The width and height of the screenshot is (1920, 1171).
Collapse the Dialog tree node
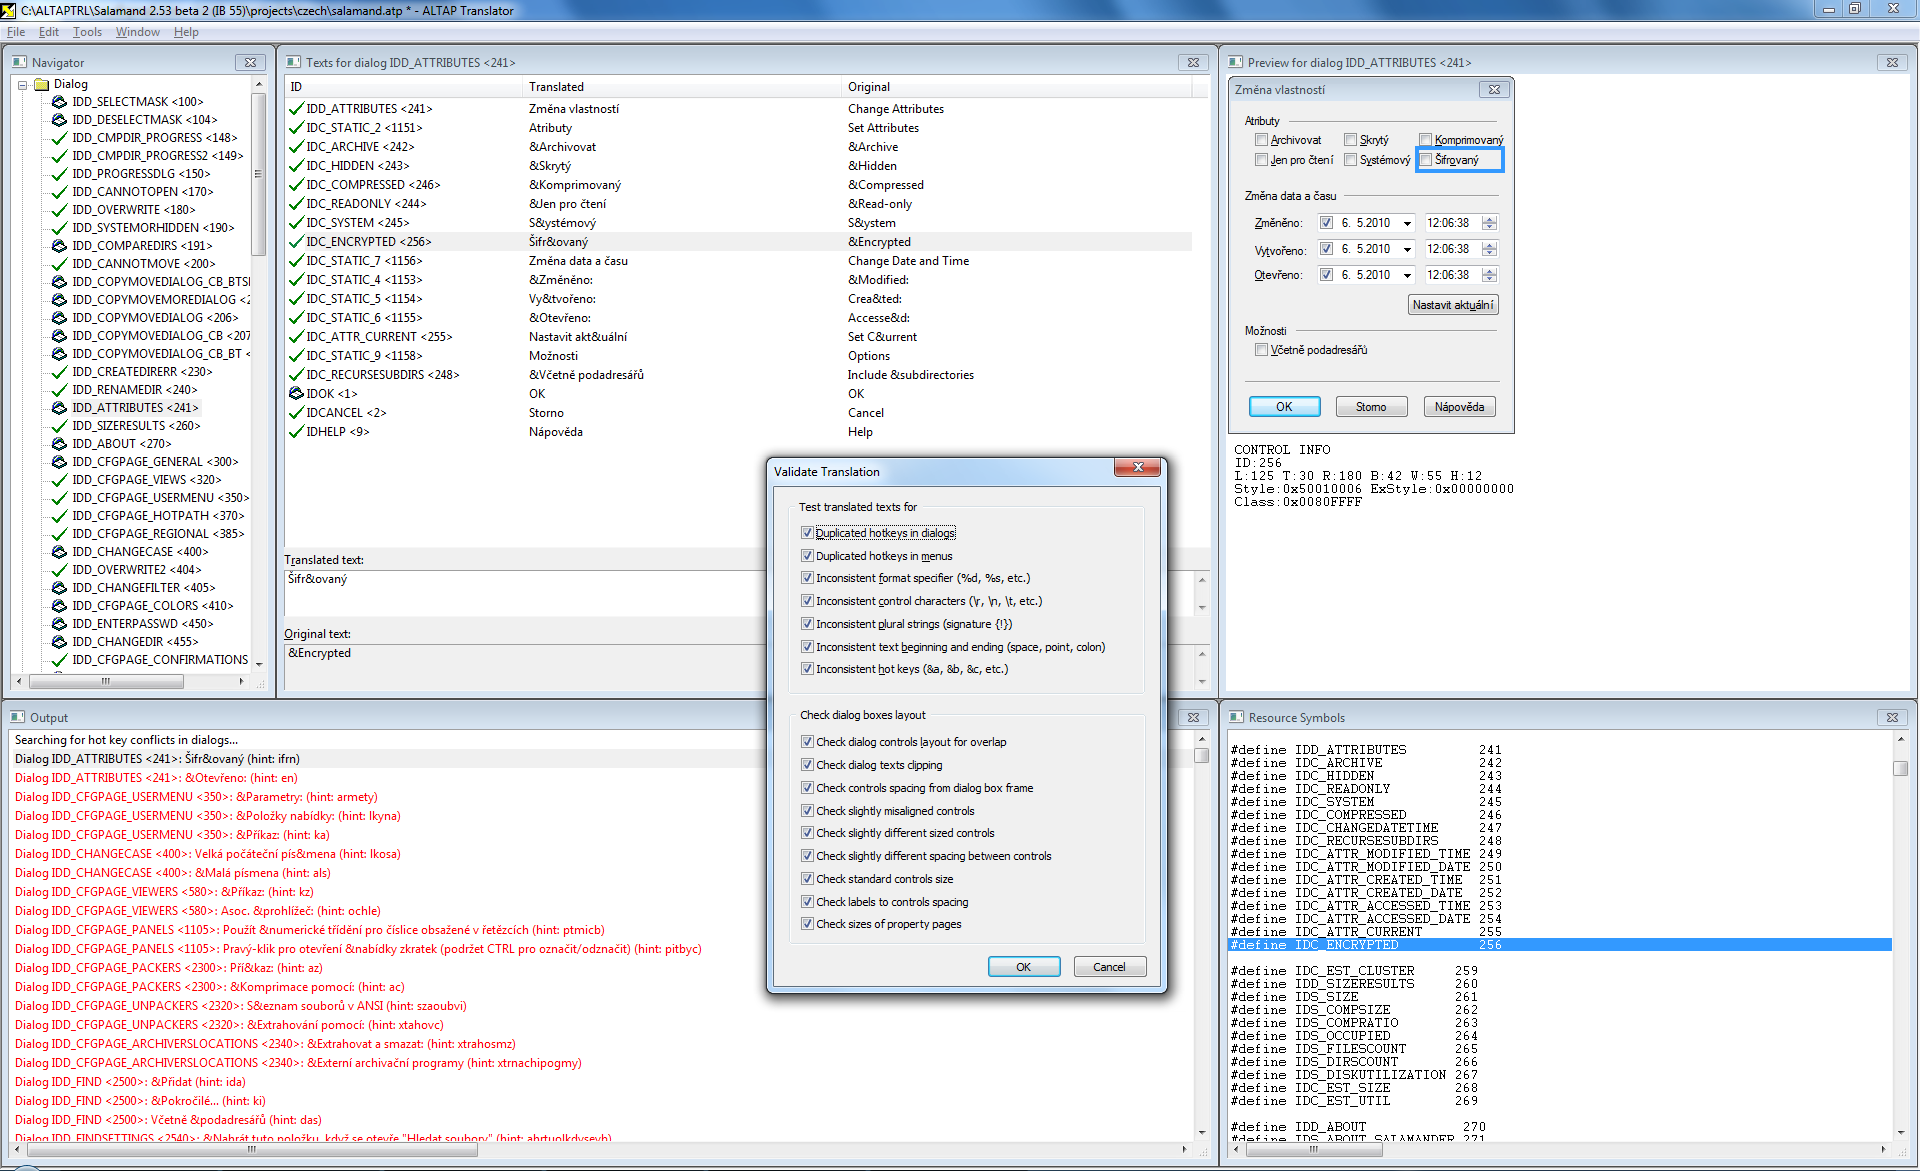pyautogui.click(x=22, y=85)
